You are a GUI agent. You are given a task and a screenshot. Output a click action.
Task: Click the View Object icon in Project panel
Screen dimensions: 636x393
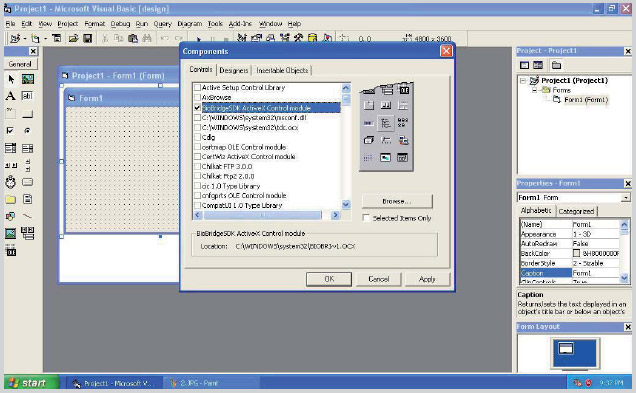pyautogui.click(x=538, y=65)
